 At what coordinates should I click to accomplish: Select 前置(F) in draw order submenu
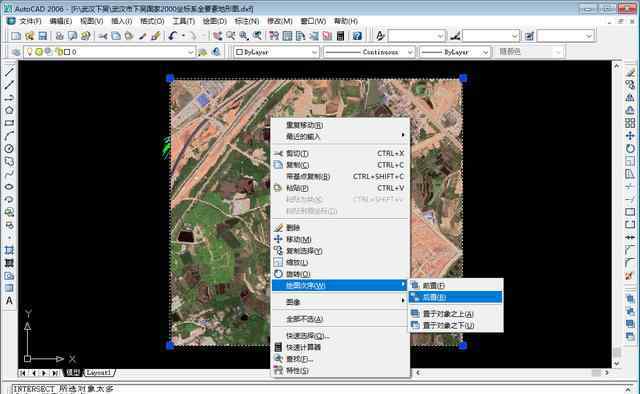point(456,286)
